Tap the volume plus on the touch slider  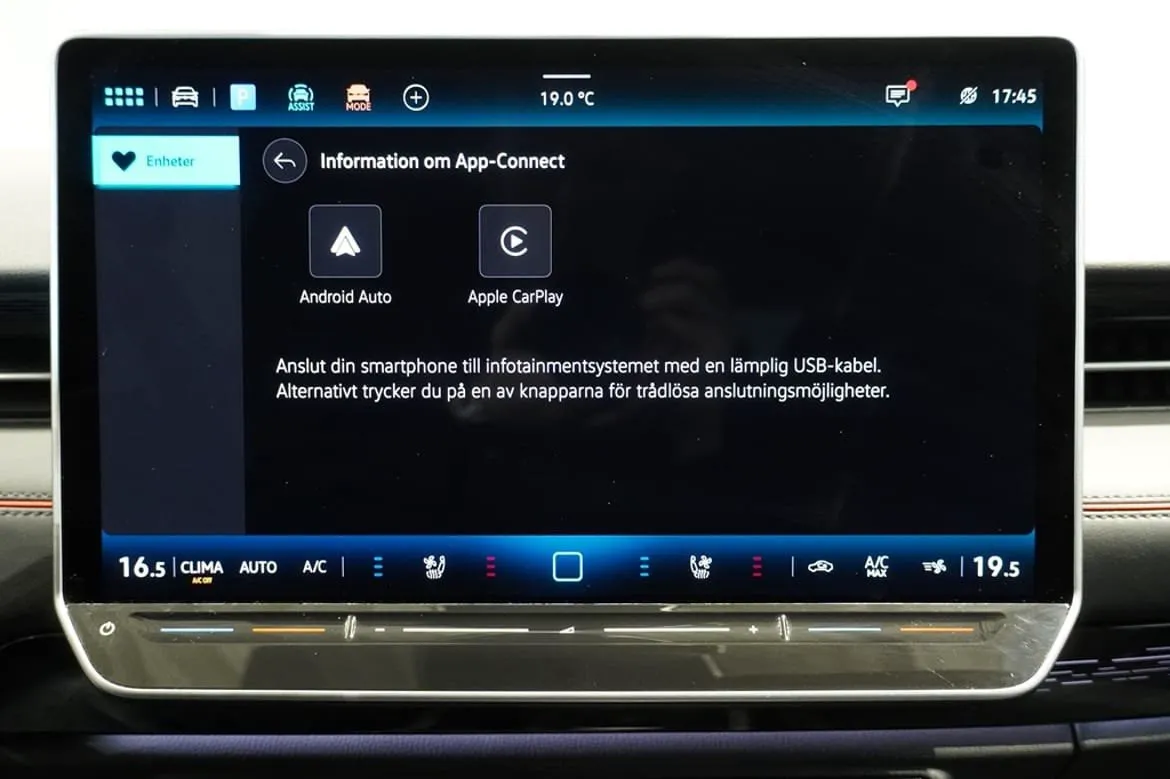pos(753,630)
